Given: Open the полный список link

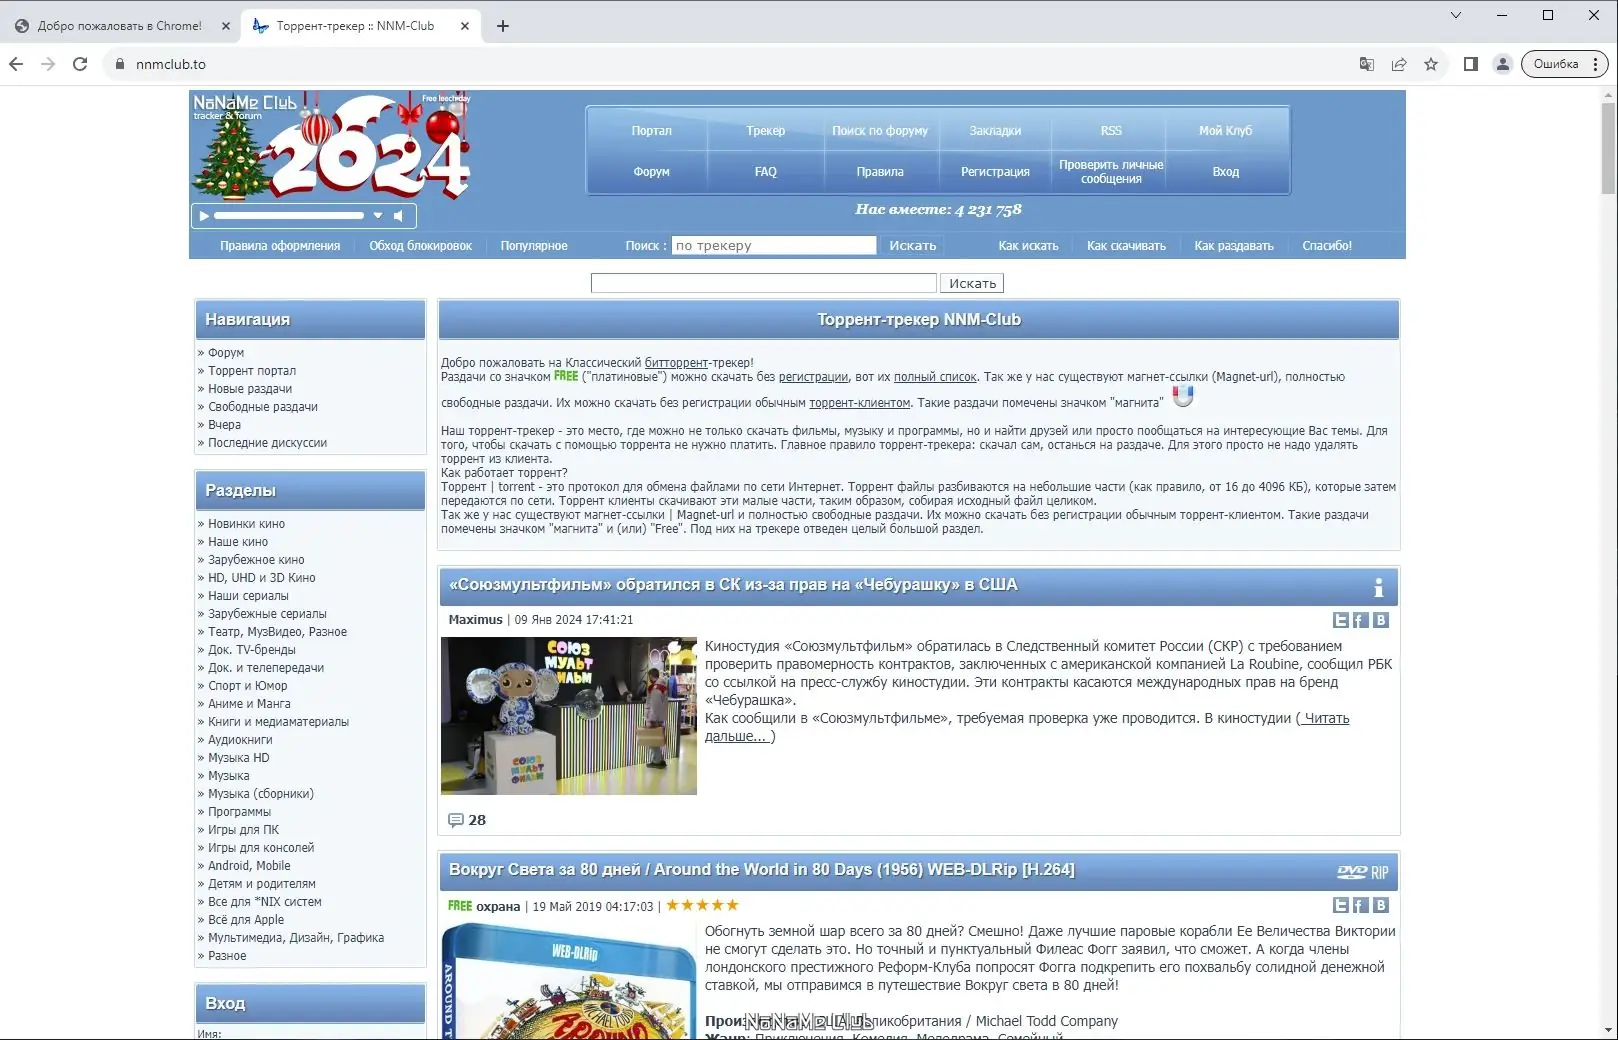Looking at the screenshot, I should tap(935, 377).
